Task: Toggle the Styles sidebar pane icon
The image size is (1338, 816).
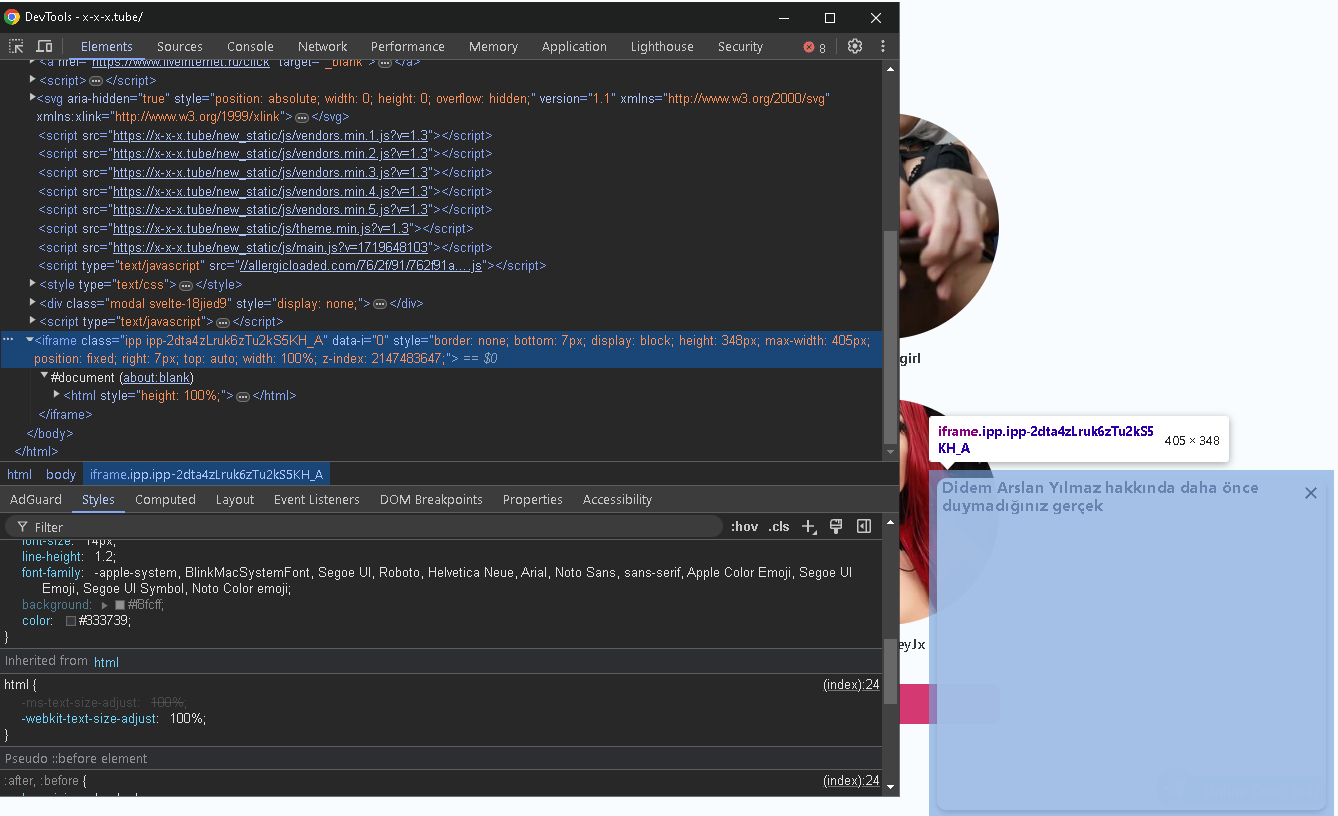Action: click(x=863, y=526)
